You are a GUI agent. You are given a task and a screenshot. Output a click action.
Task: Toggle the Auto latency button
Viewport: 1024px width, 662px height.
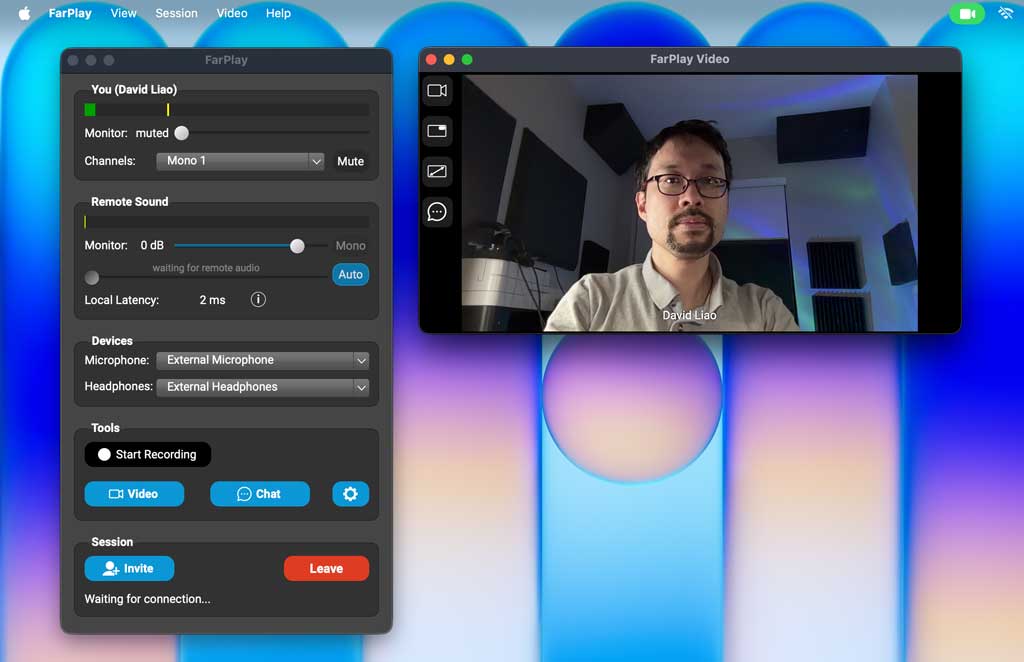coord(350,275)
